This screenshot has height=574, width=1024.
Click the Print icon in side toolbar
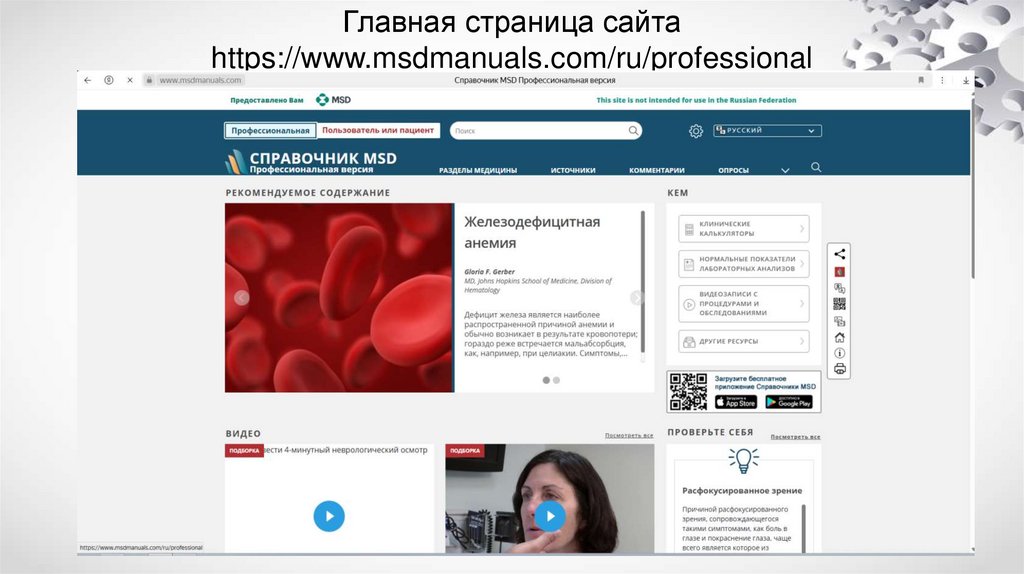pyautogui.click(x=840, y=369)
